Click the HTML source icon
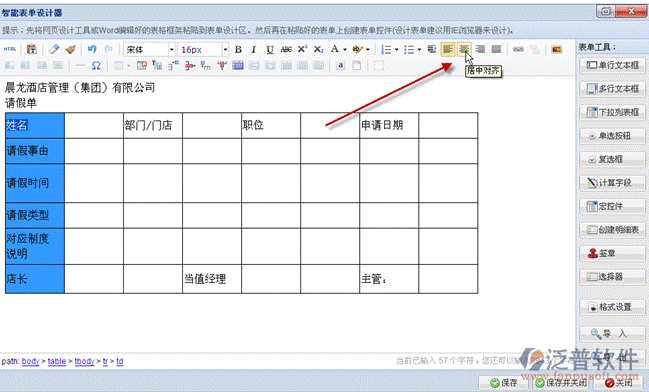649x392 pixels. pyautogui.click(x=10, y=49)
